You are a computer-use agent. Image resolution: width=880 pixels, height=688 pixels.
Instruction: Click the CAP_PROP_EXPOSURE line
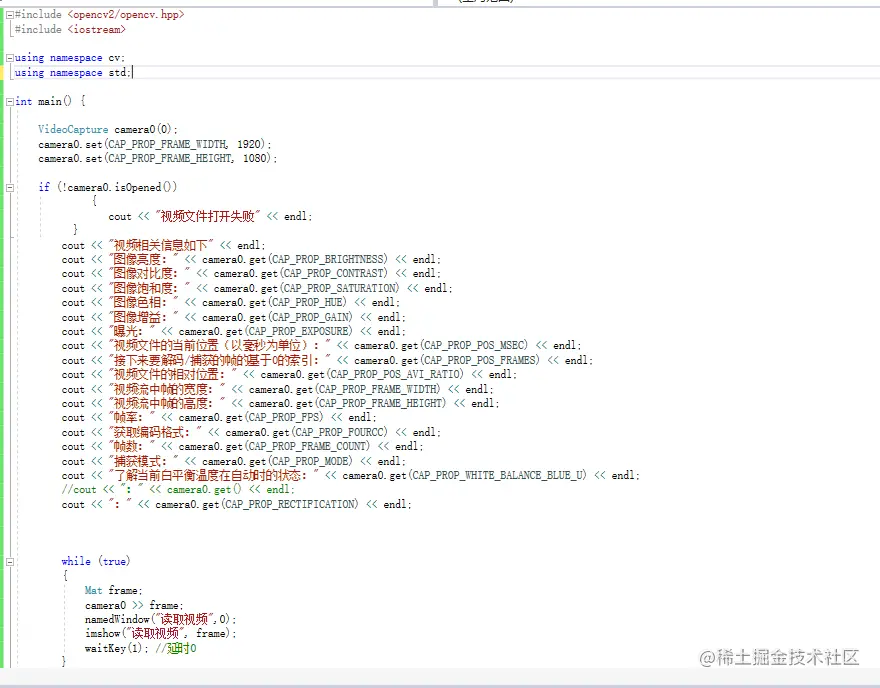[x=234, y=332]
